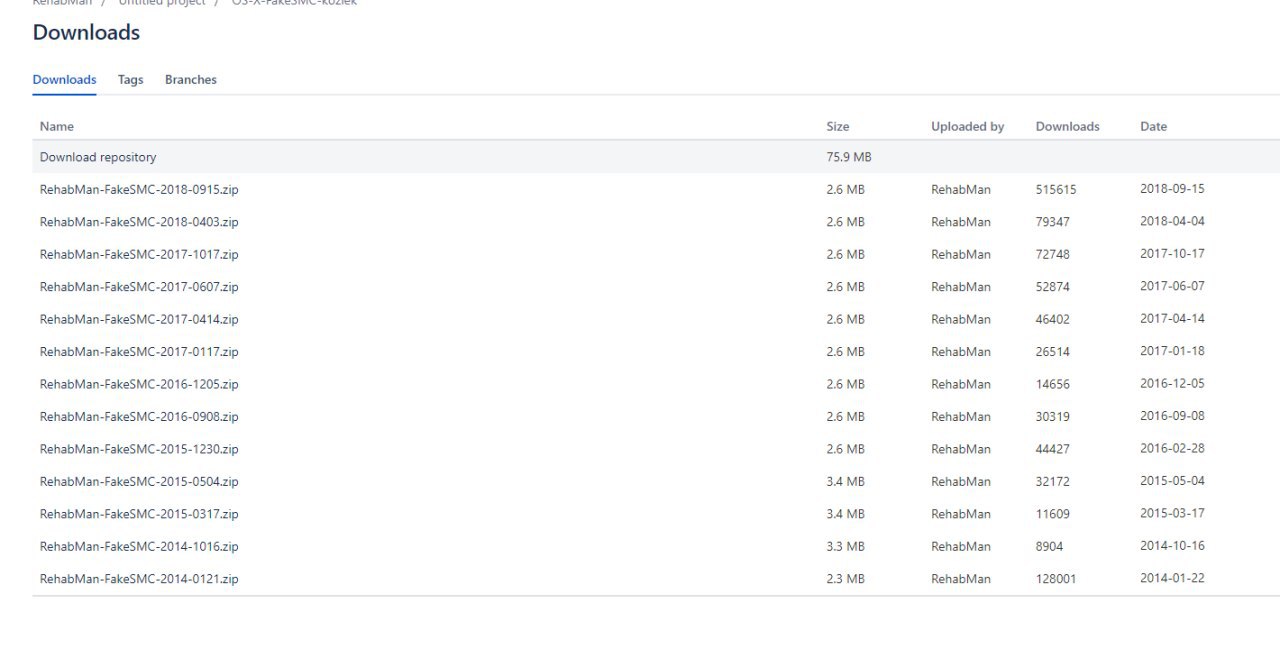Click the Date column header
The height and width of the screenshot is (658, 1280).
(1154, 127)
